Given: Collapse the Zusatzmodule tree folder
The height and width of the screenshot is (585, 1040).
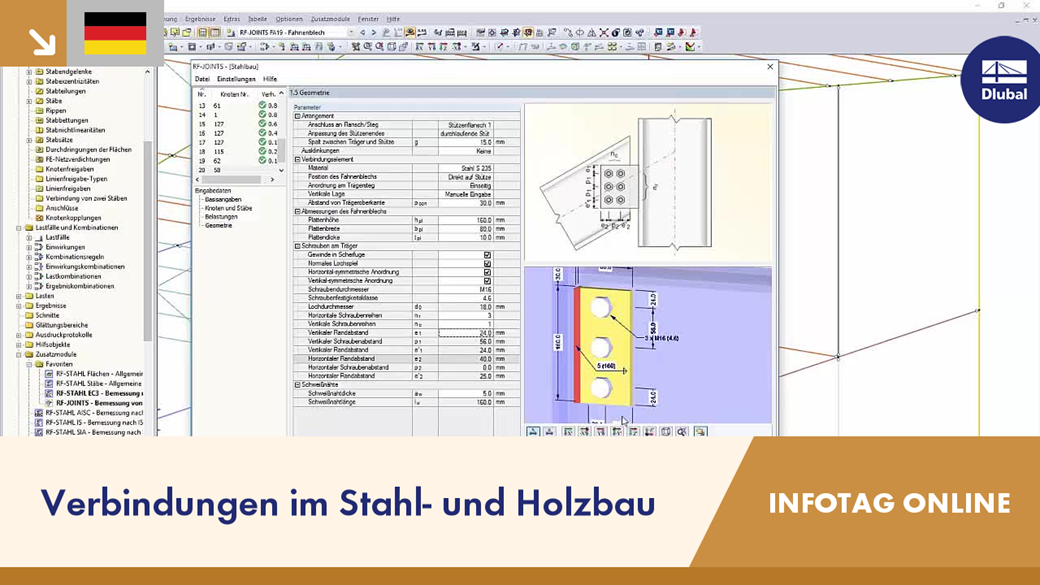Looking at the screenshot, I should (x=19, y=355).
